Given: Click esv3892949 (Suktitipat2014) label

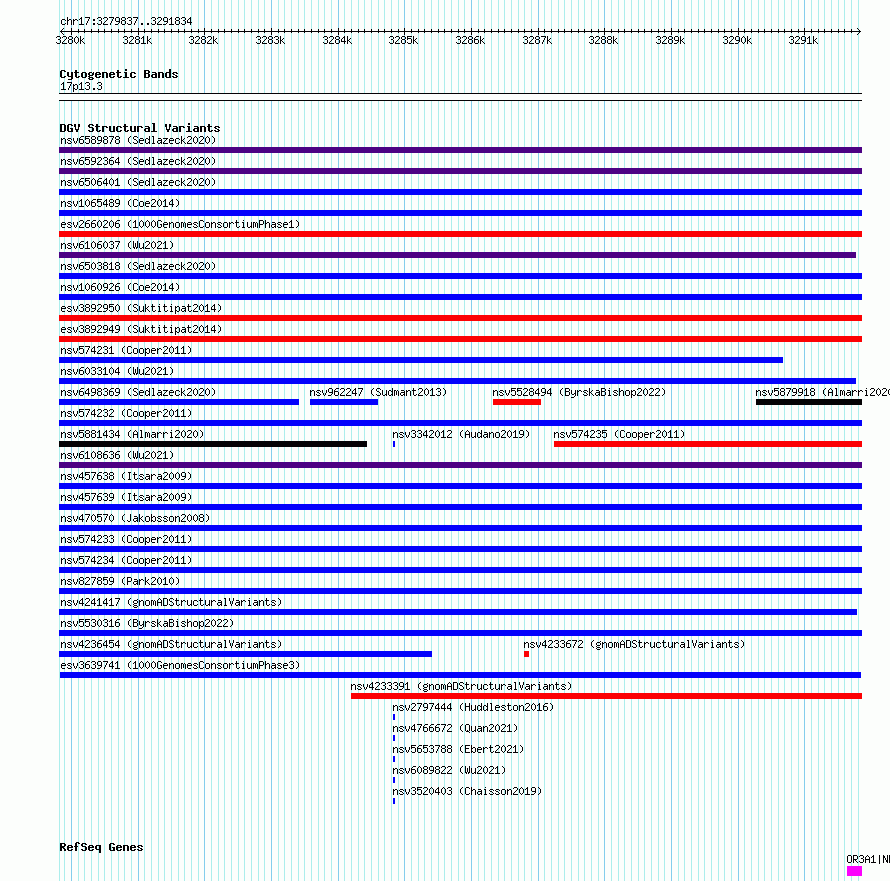Looking at the screenshot, I should (x=141, y=329).
